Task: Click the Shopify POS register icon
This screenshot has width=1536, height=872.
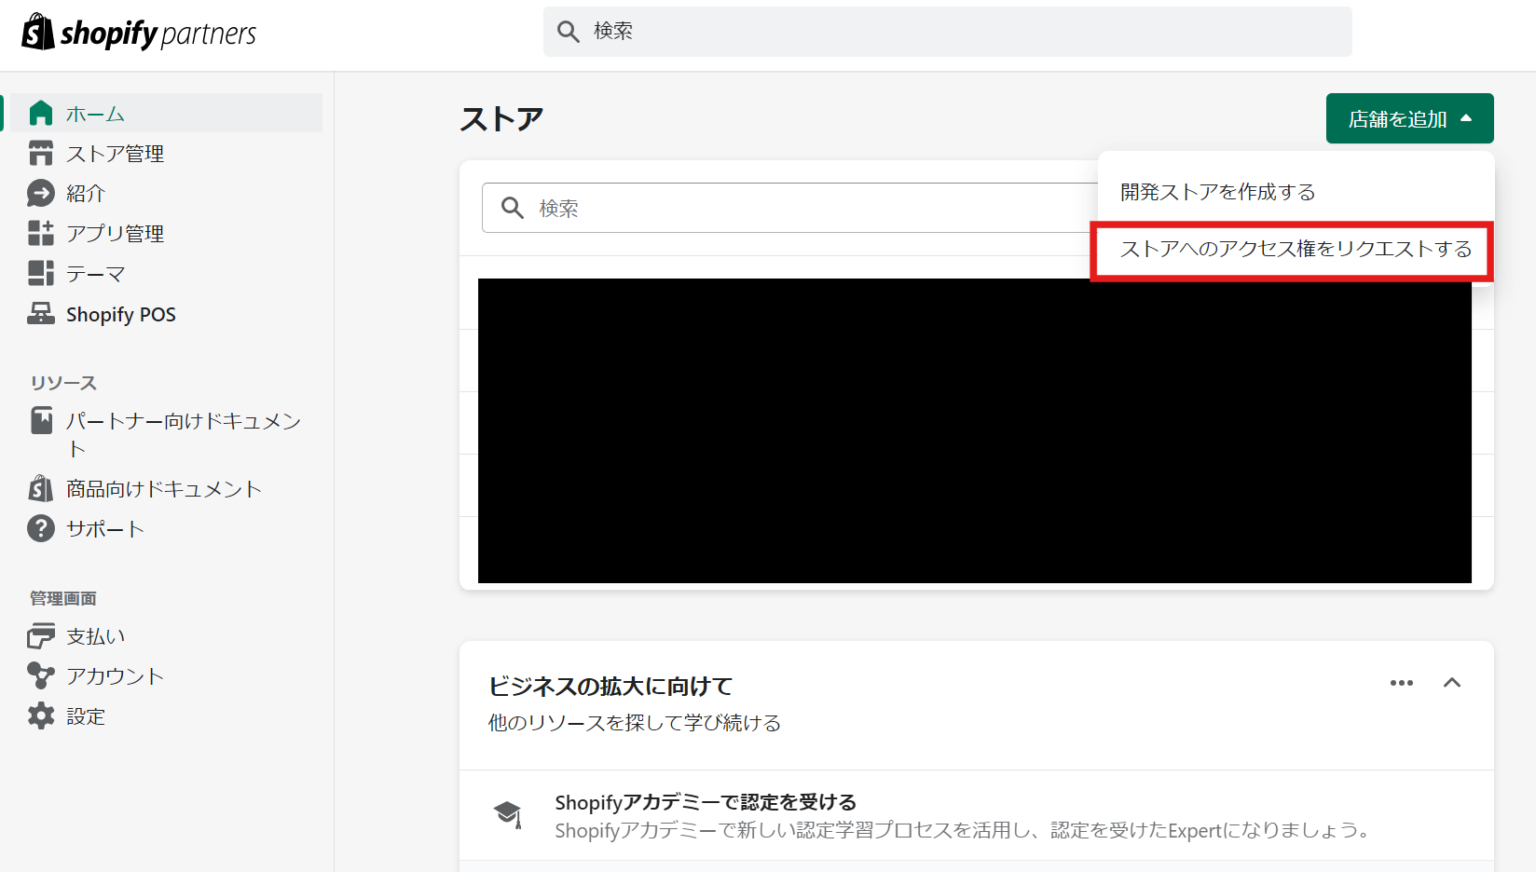Action: point(41,314)
